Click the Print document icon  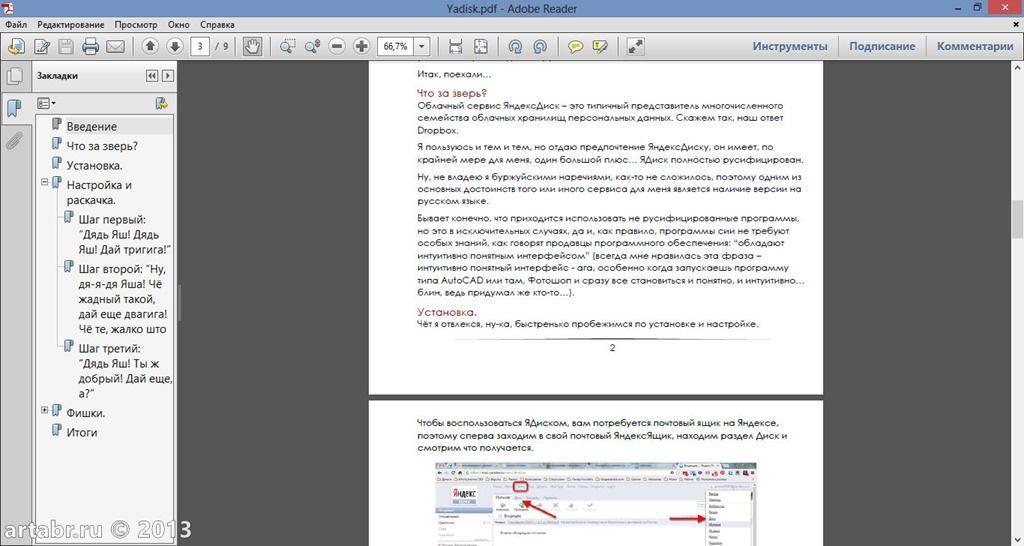click(91, 46)
